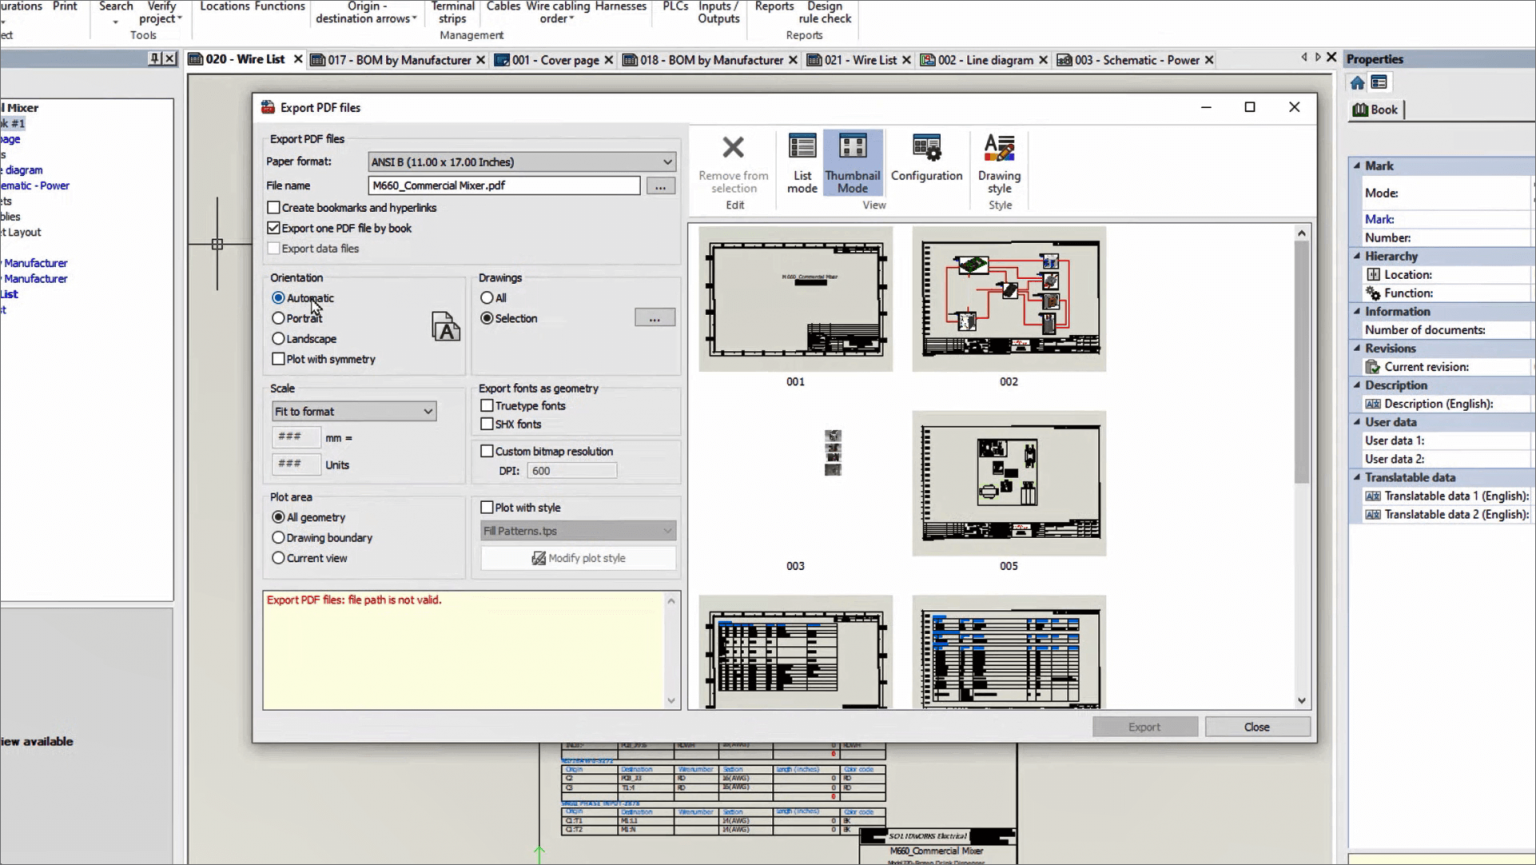Toggle Export one PDF file by book
This screenshot has width=1536, height=865.
(x=274, y=228)
